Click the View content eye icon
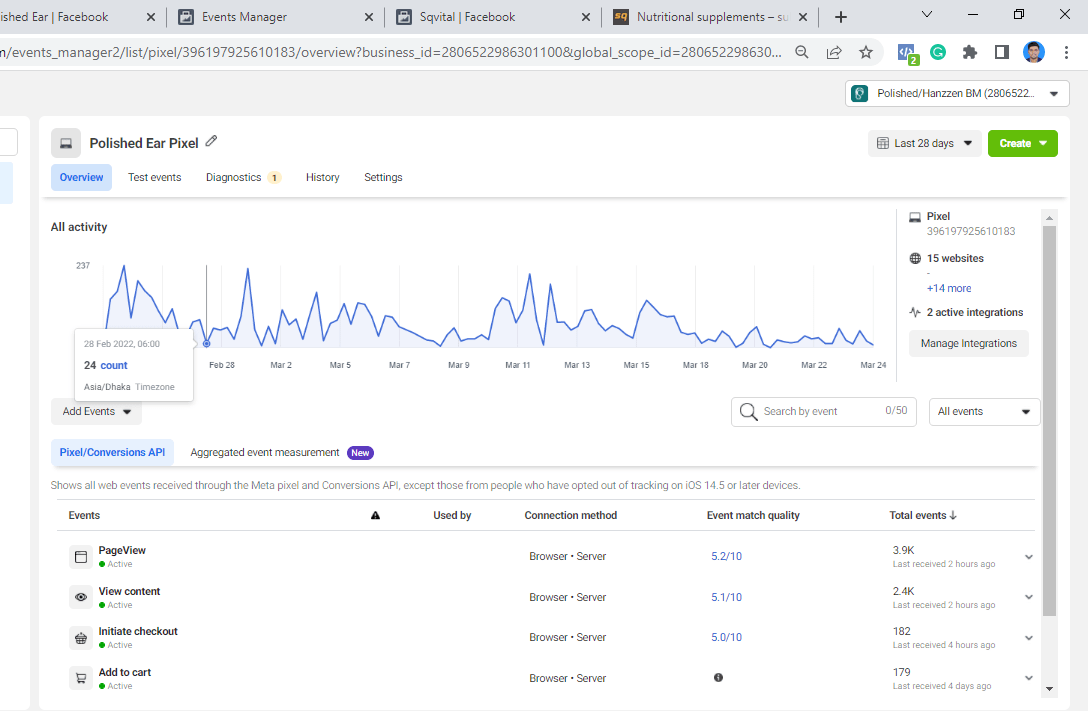The image size is (1088, 711). (x=81, y=597)
